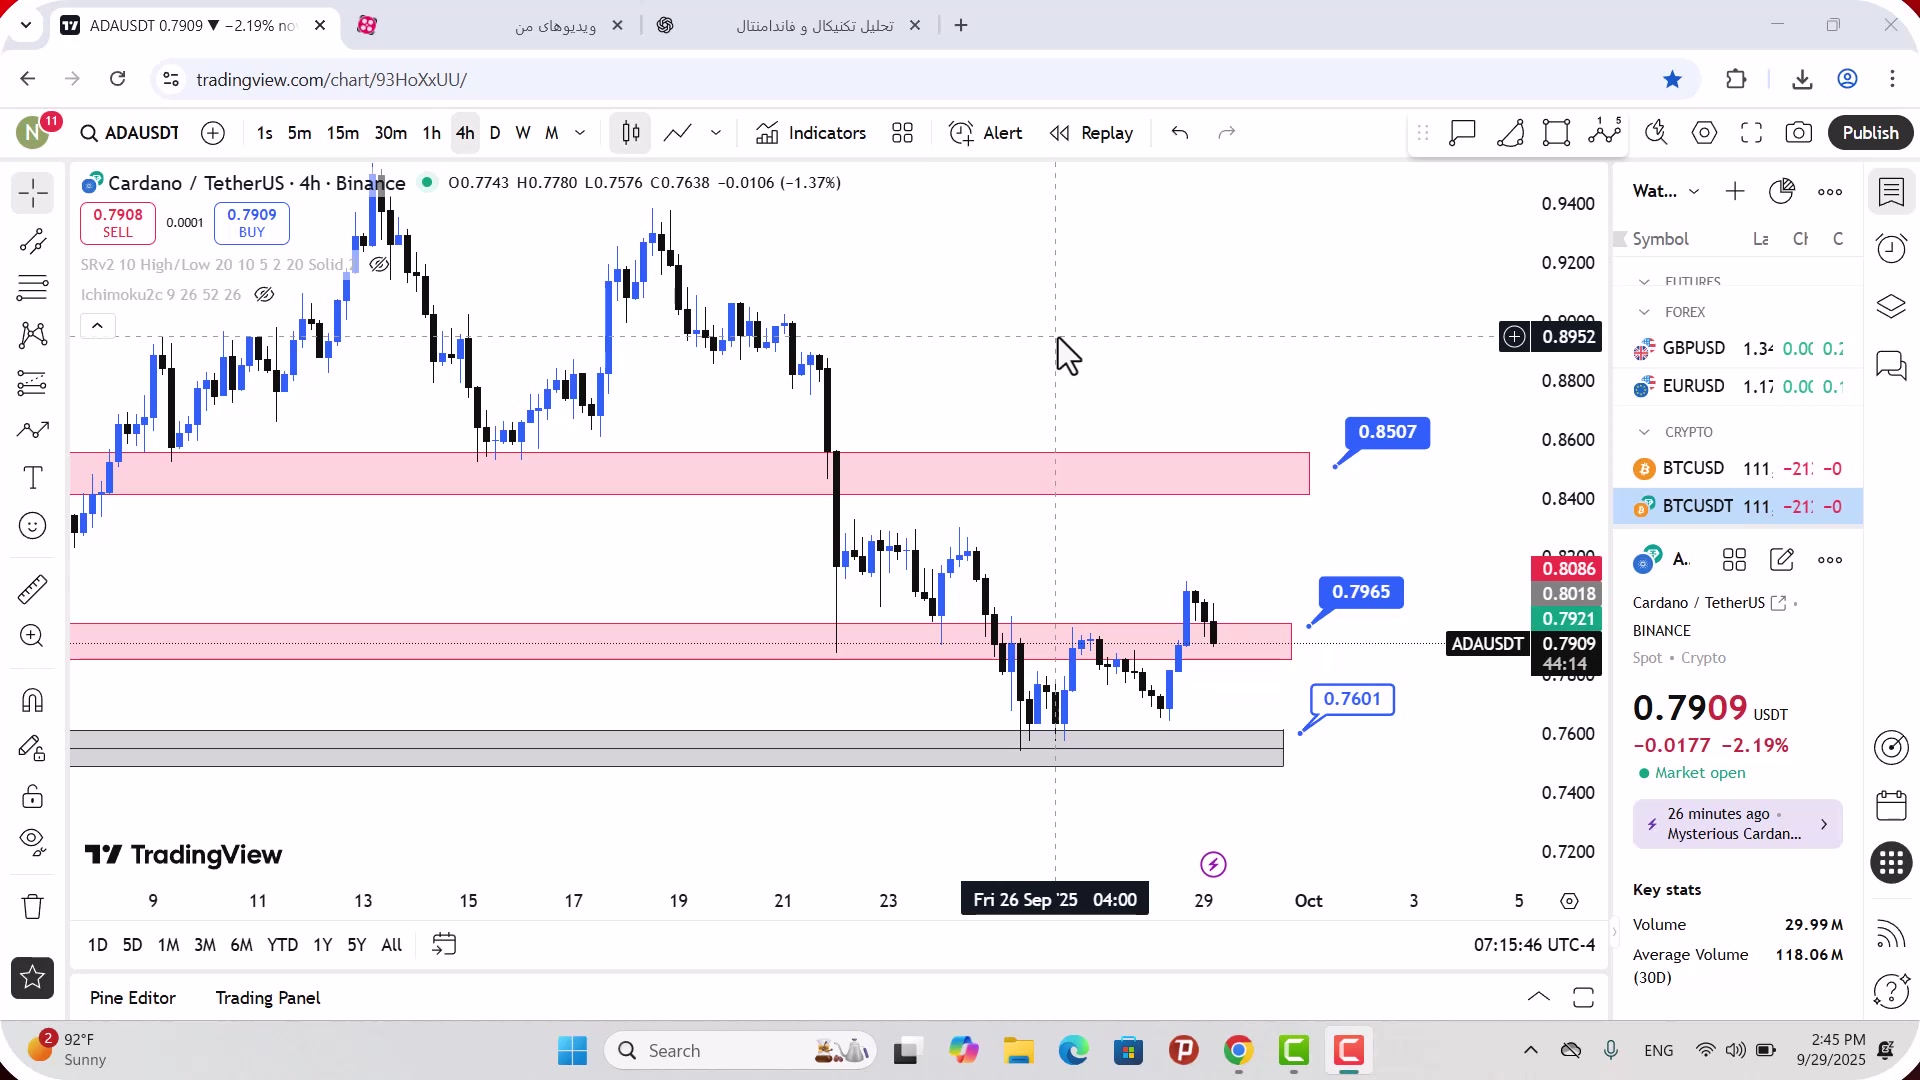1920x1080 pixels.
Task: Select BTCUSD in the watchlist
Action: [1738, 468]
